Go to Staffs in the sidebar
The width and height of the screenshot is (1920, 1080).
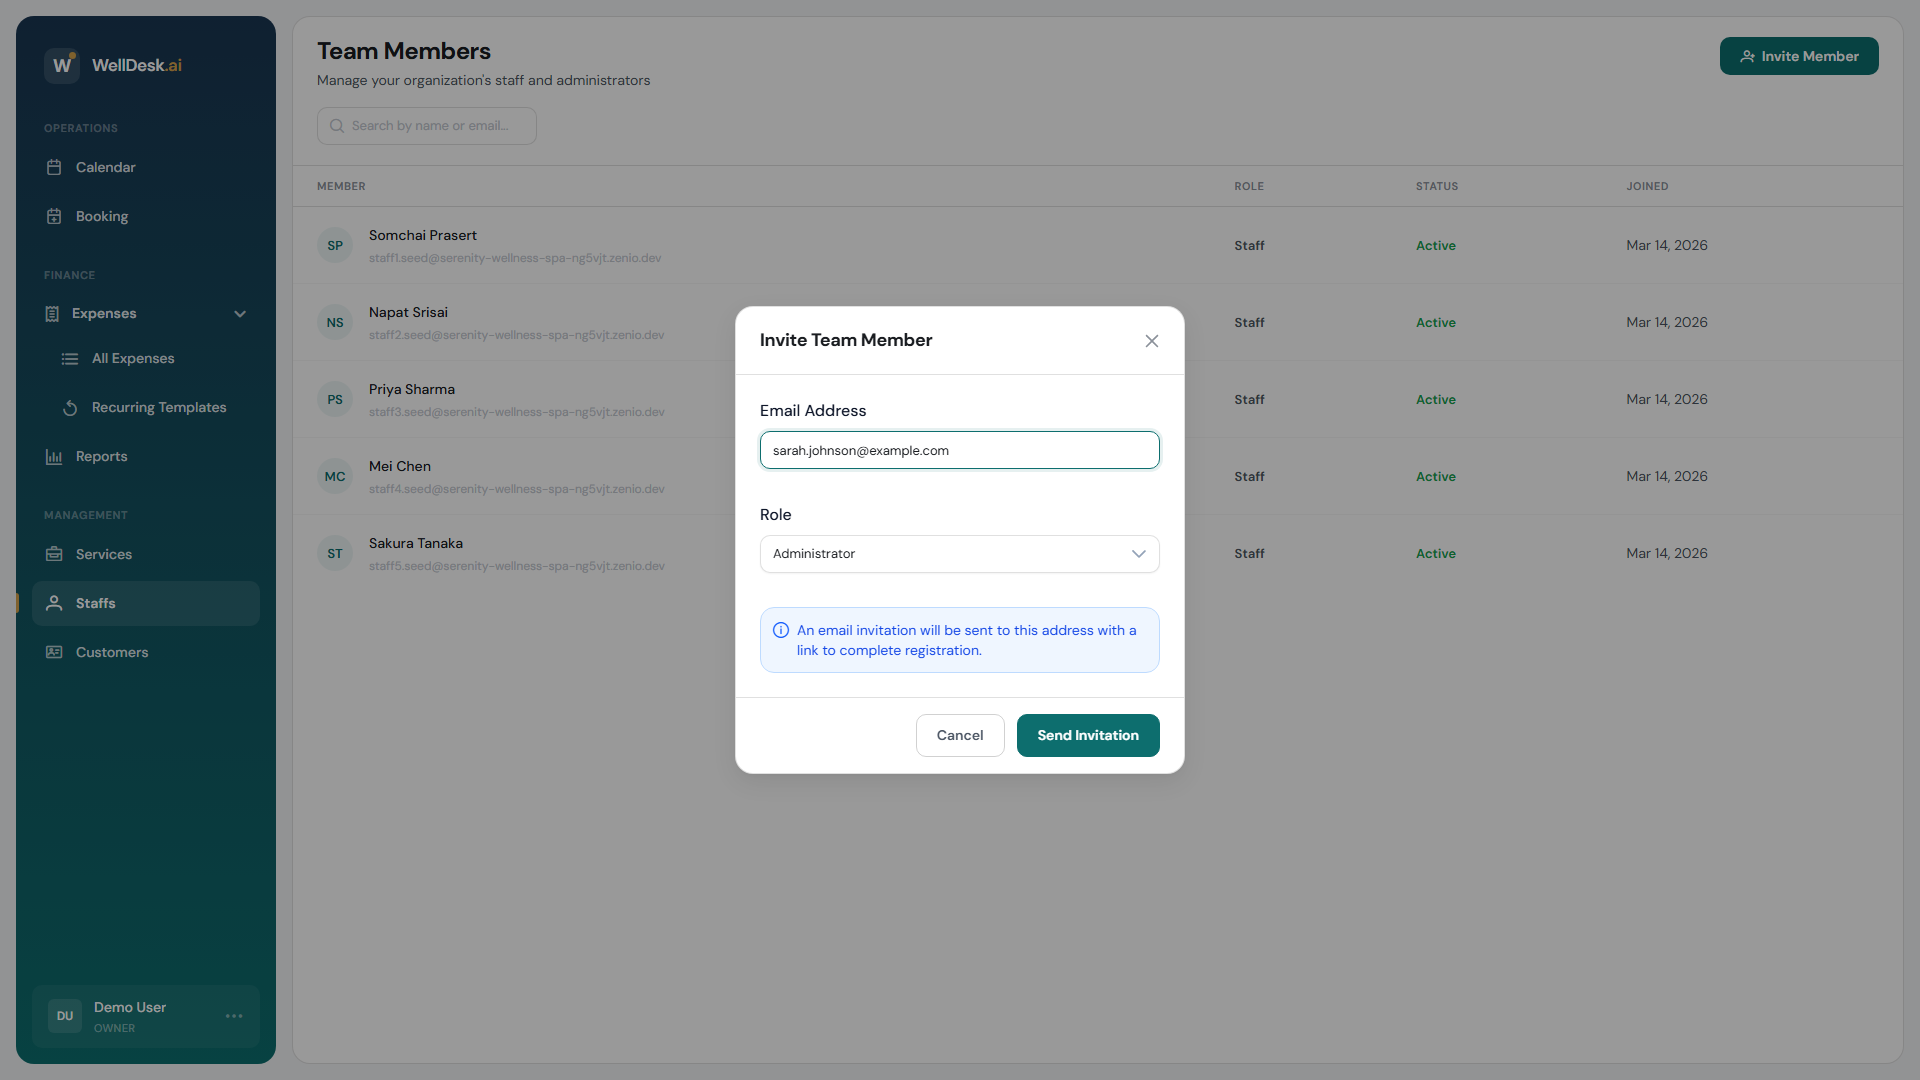(x=96, y=603)
